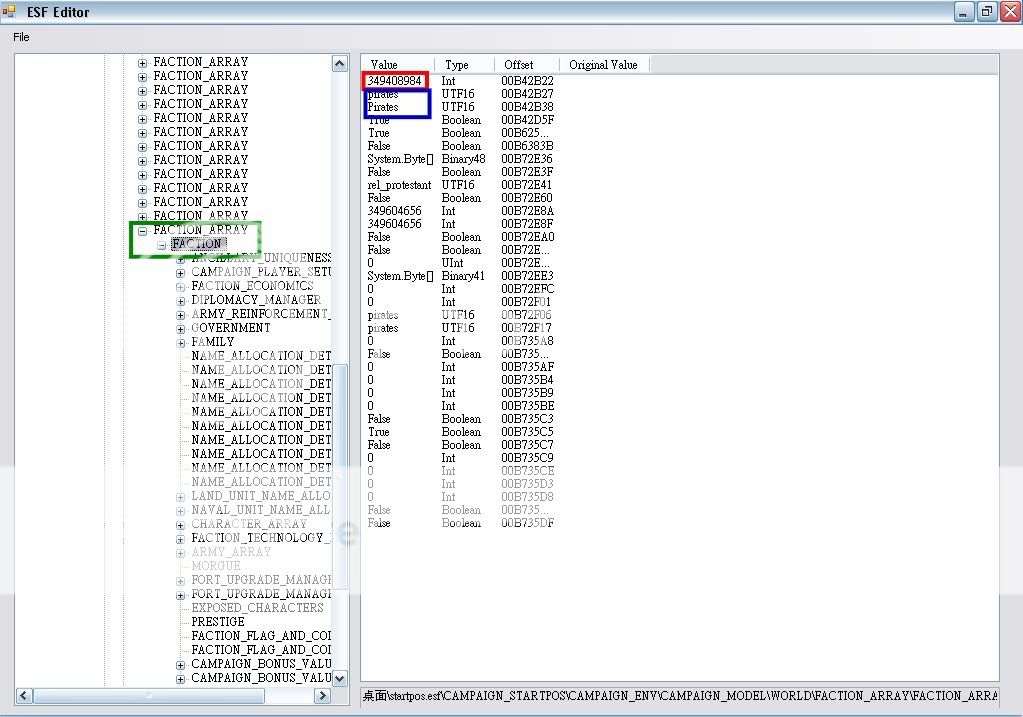Click the ESF Editor title bar icon
Viewport: 1023px width, 717px height.
9,12
